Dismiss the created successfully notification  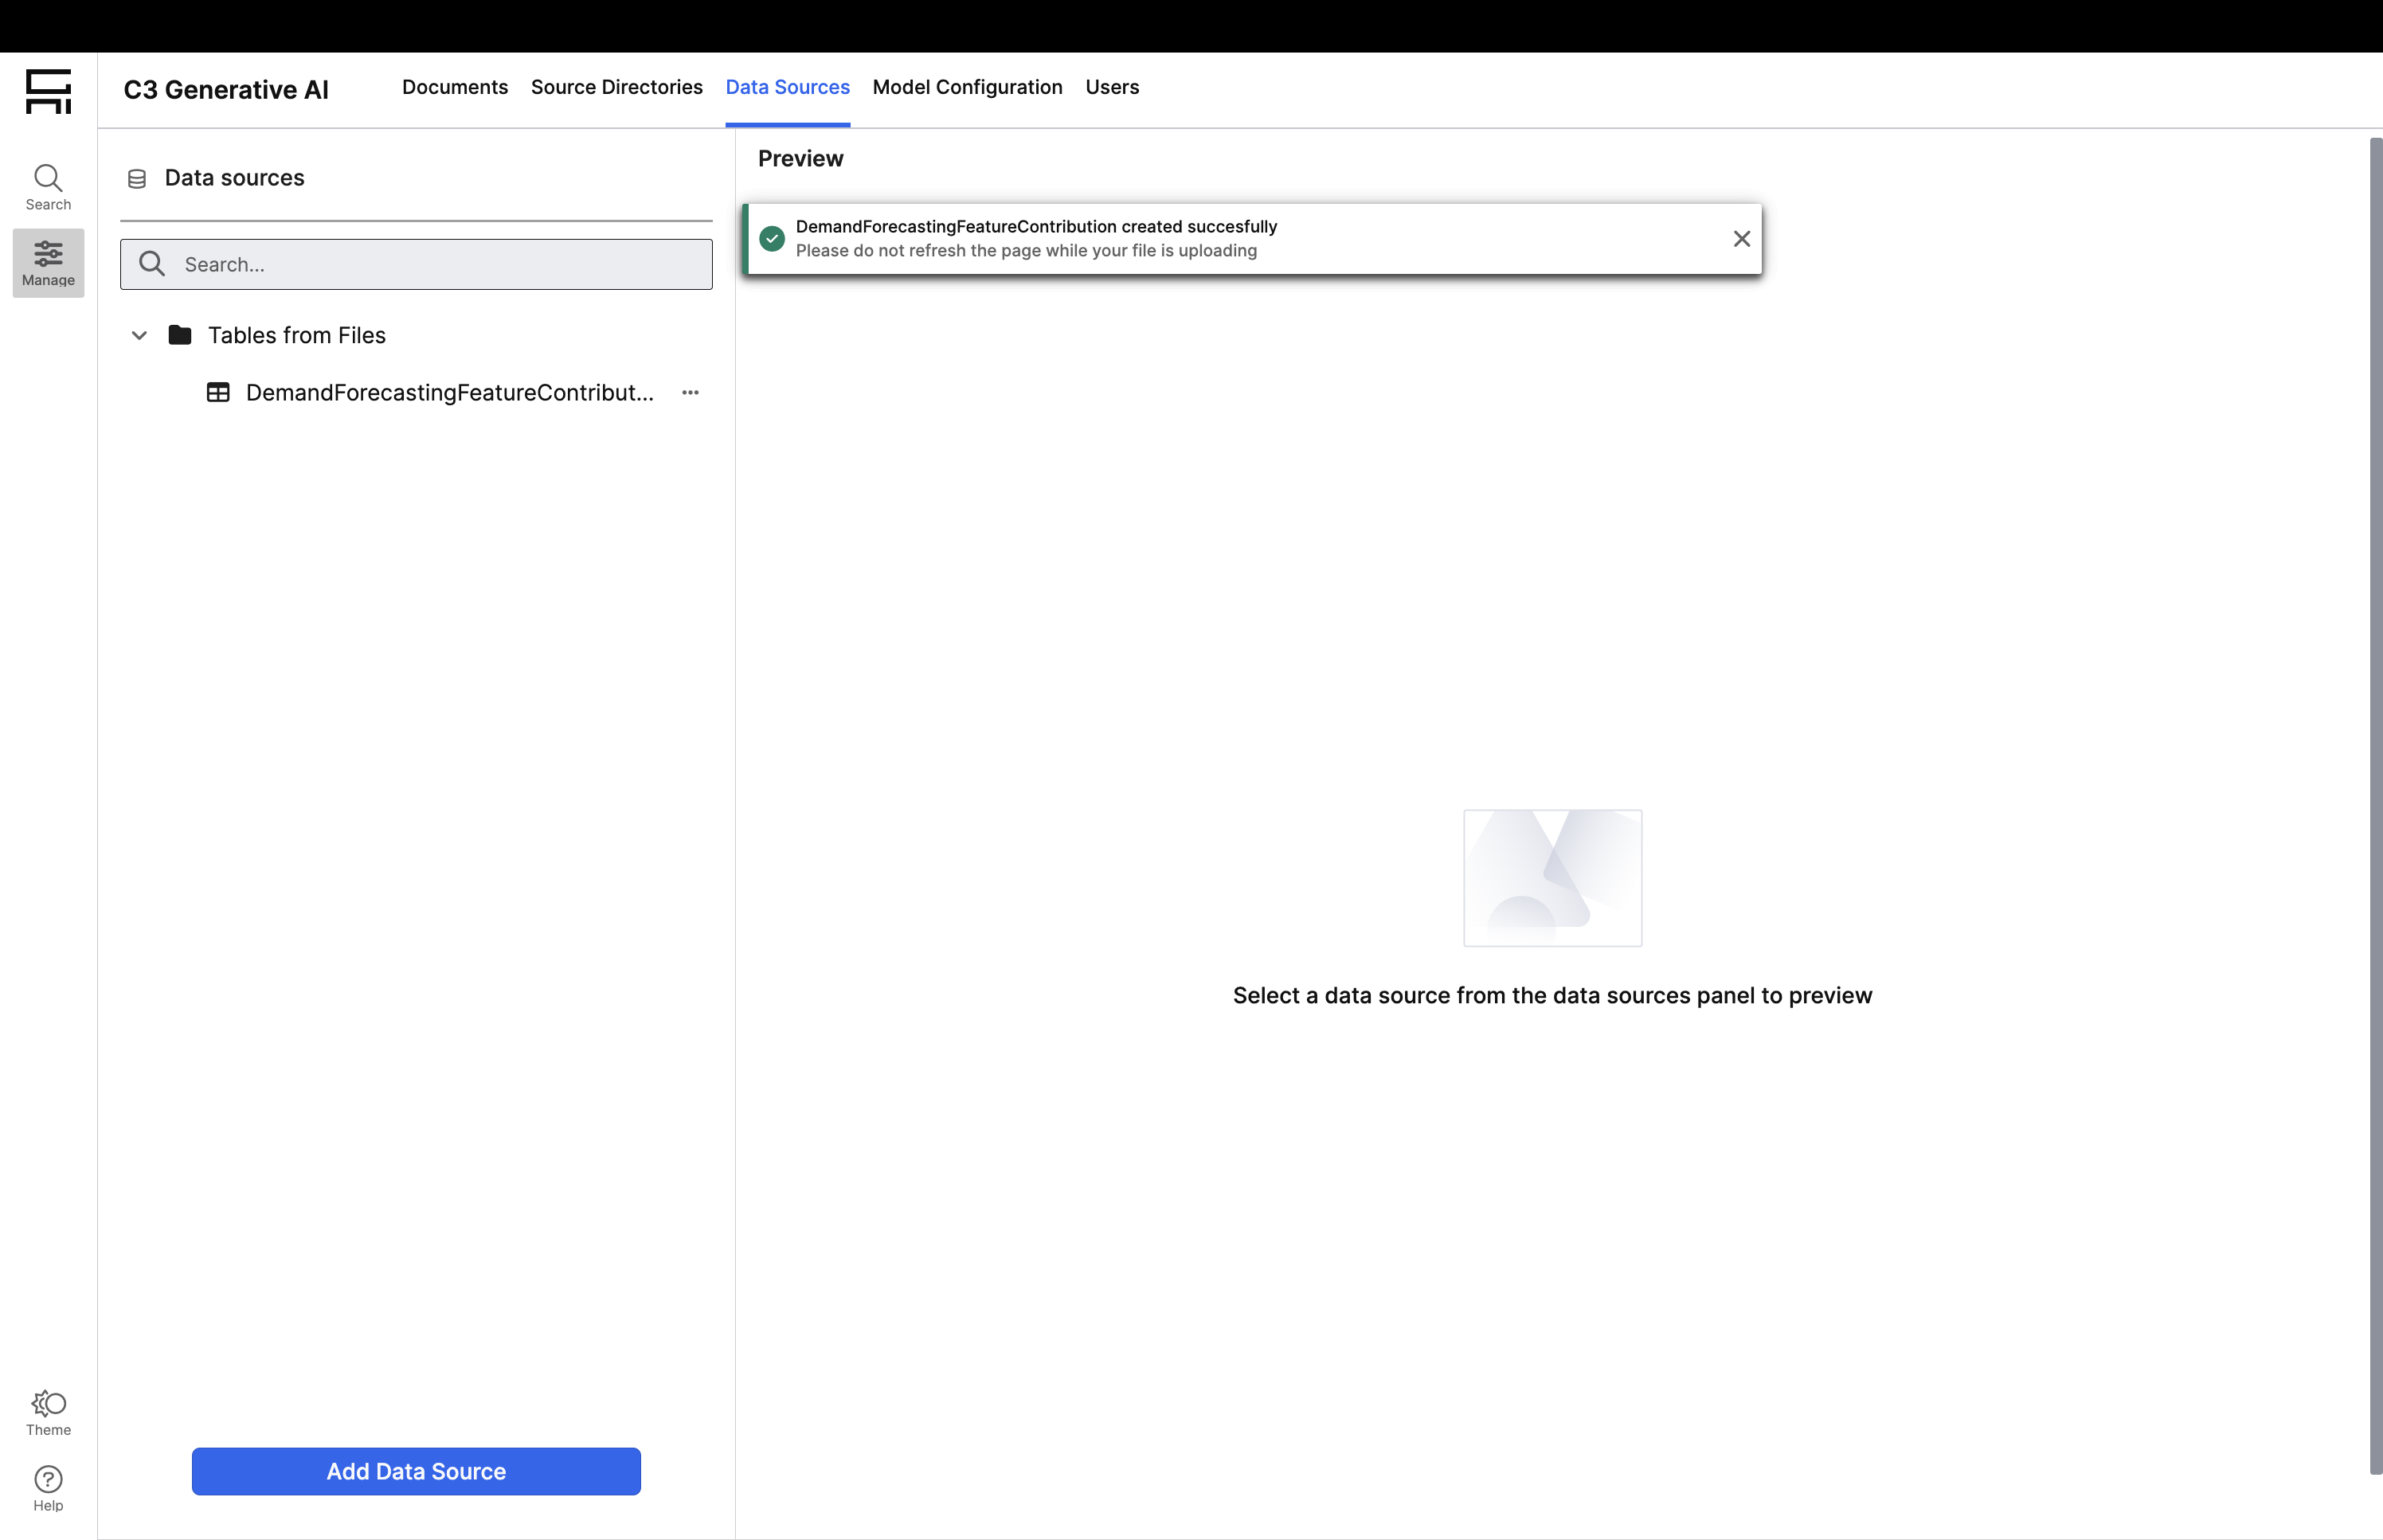pos(1741,239)
